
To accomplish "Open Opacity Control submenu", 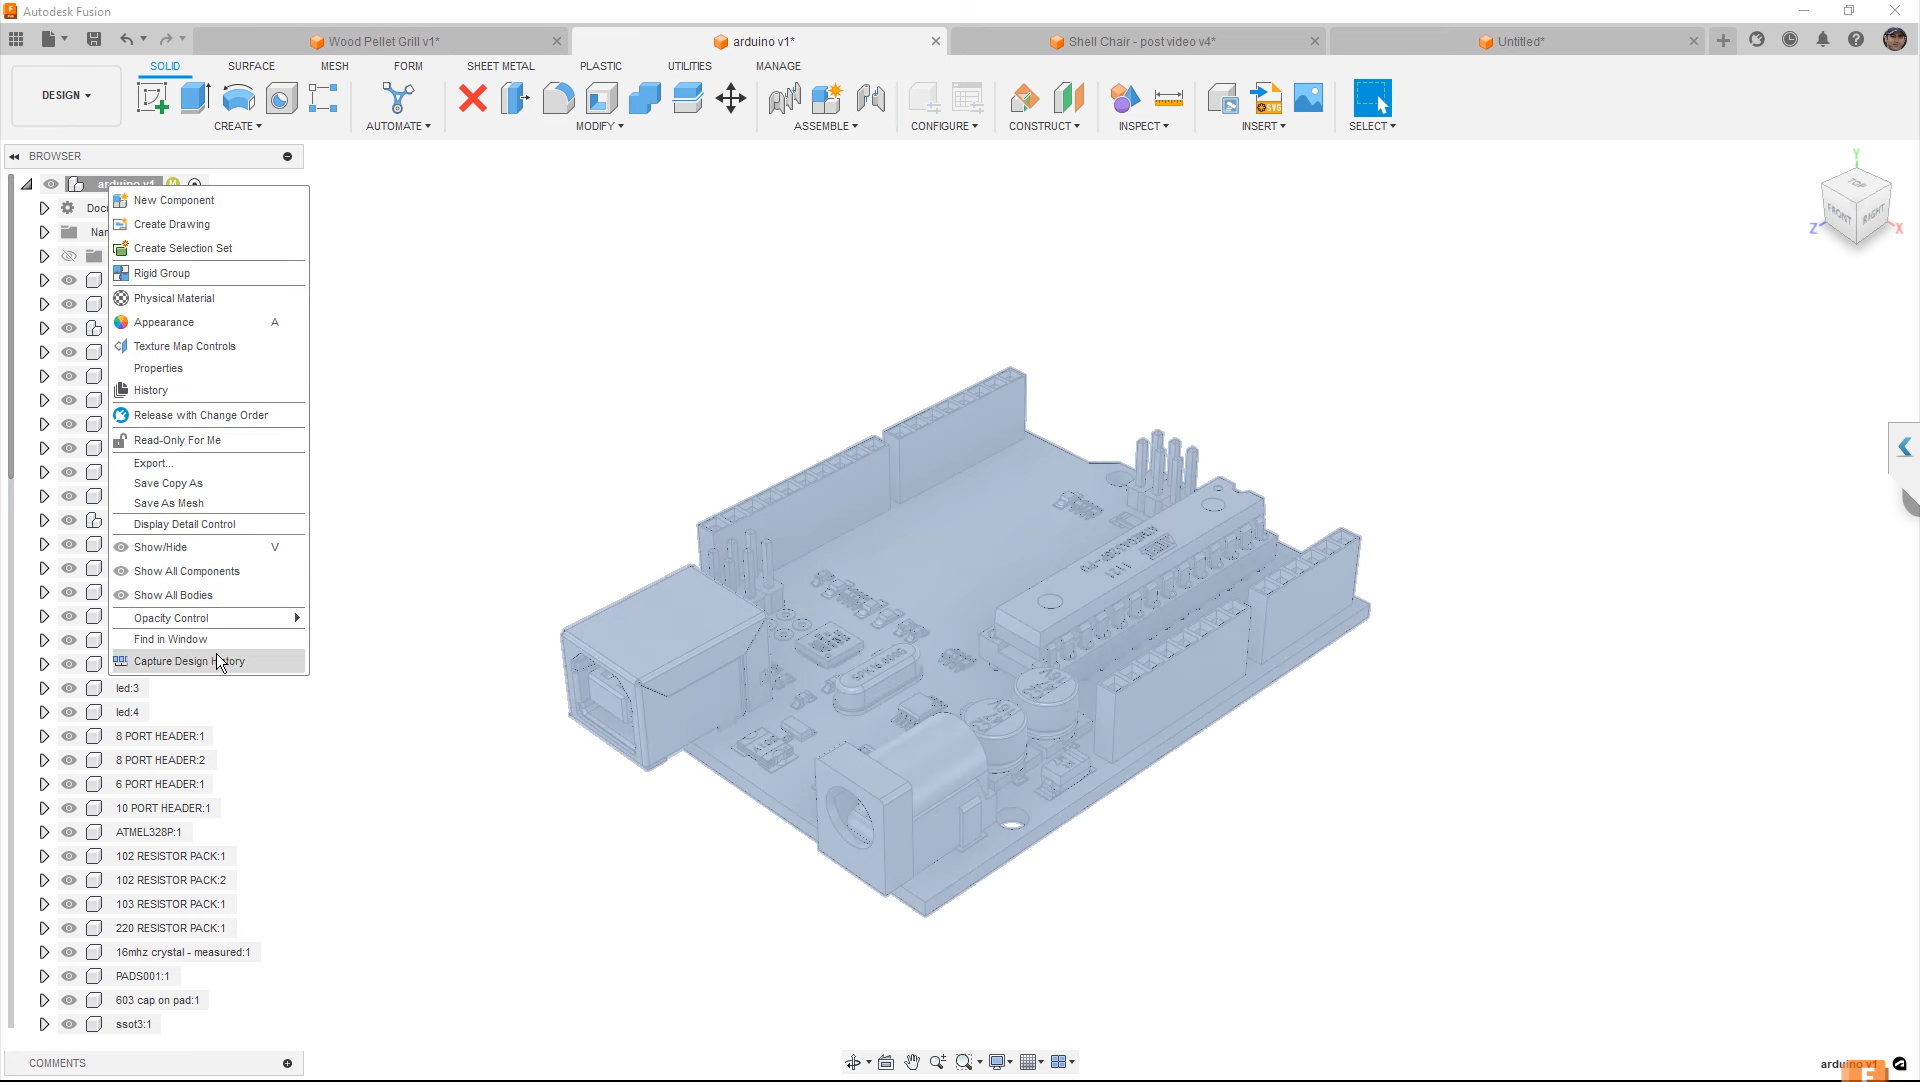I will point(208,618).
